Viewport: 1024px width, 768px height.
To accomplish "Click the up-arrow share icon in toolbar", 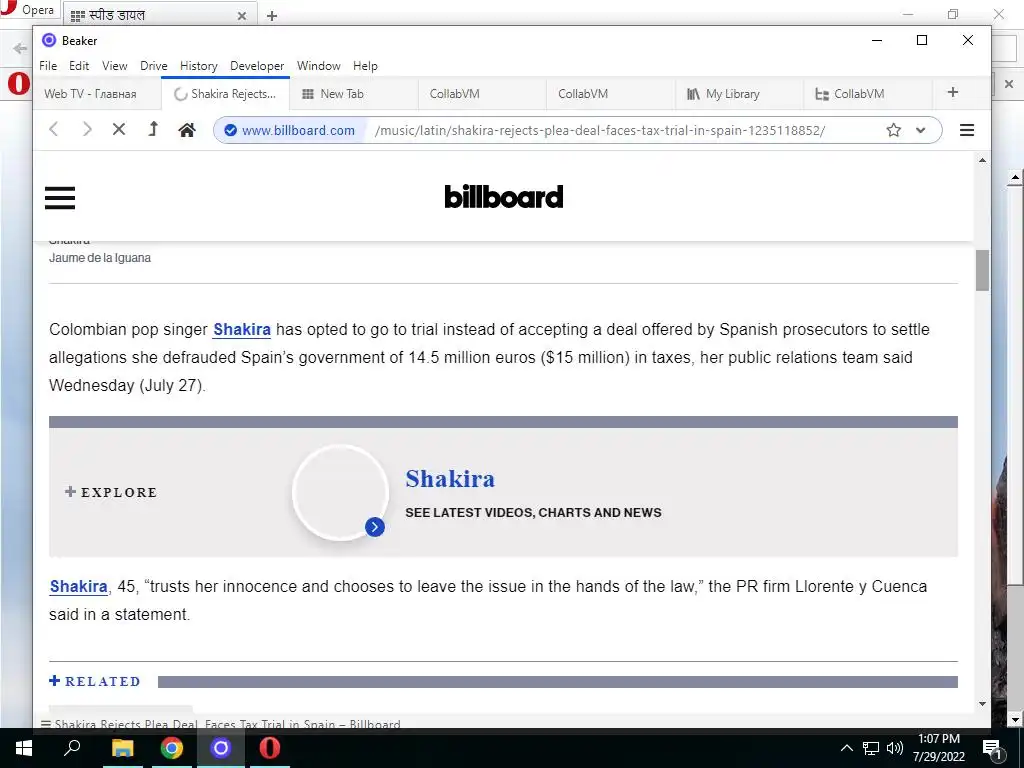I will (153, 129).
